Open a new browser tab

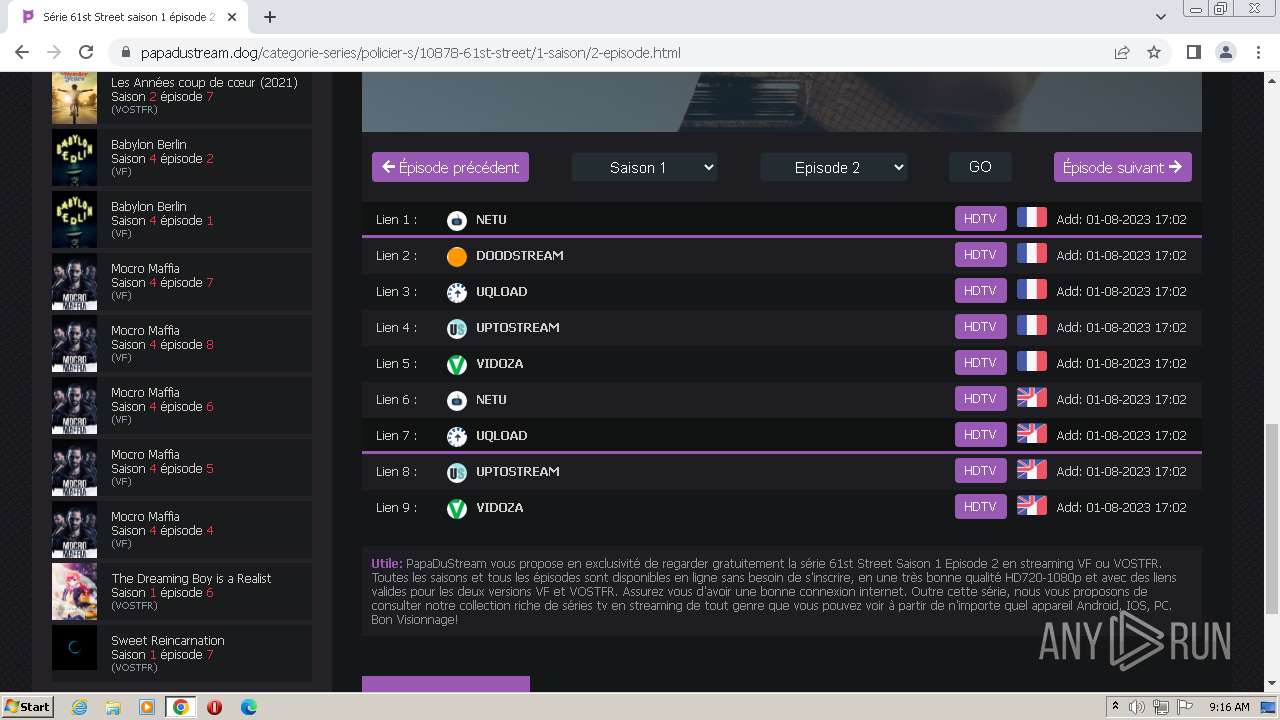click(x=270, y=17)
